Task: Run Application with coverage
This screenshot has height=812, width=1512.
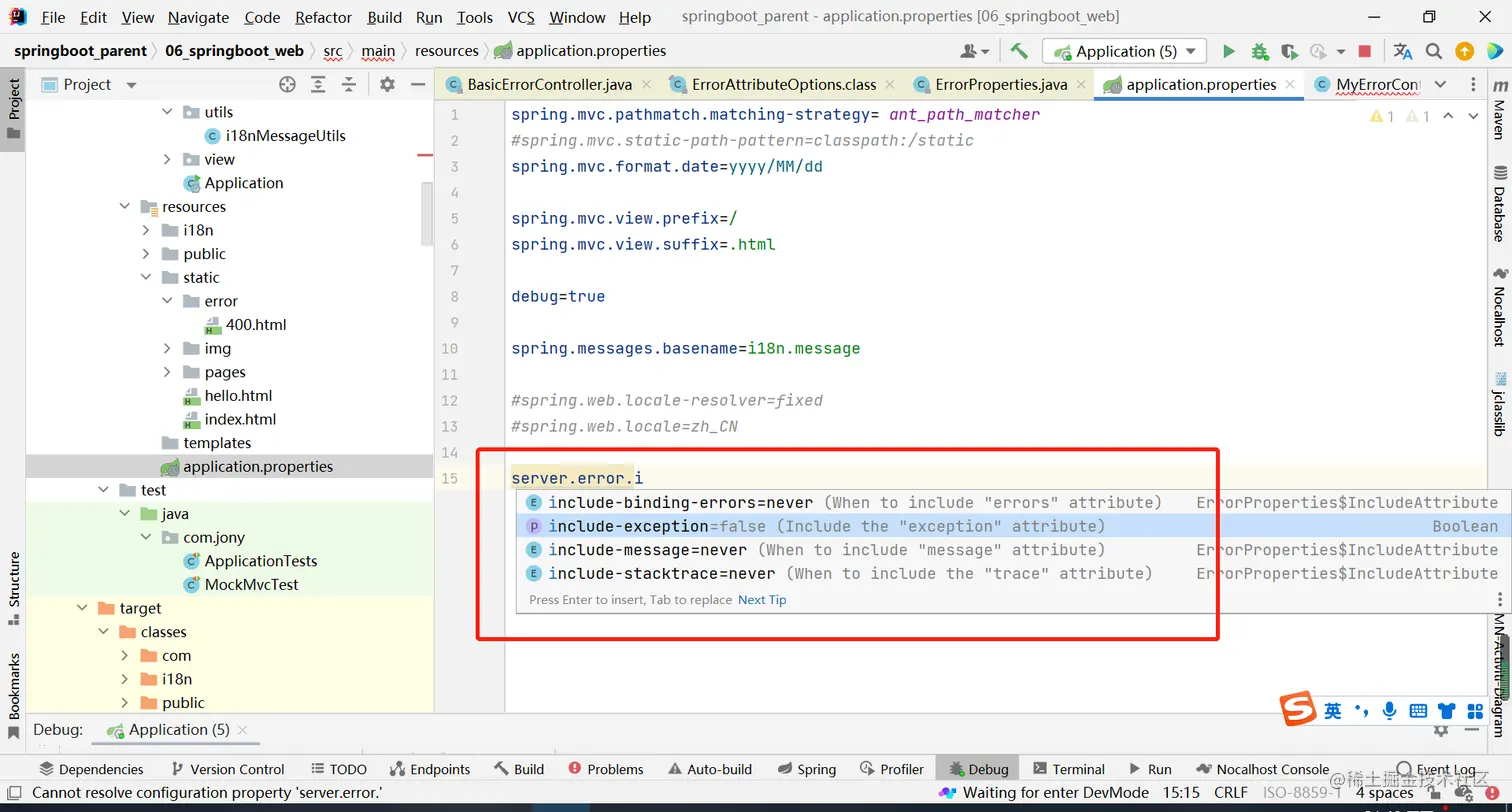Action: pyautogui.click(x=1290, y=51)
